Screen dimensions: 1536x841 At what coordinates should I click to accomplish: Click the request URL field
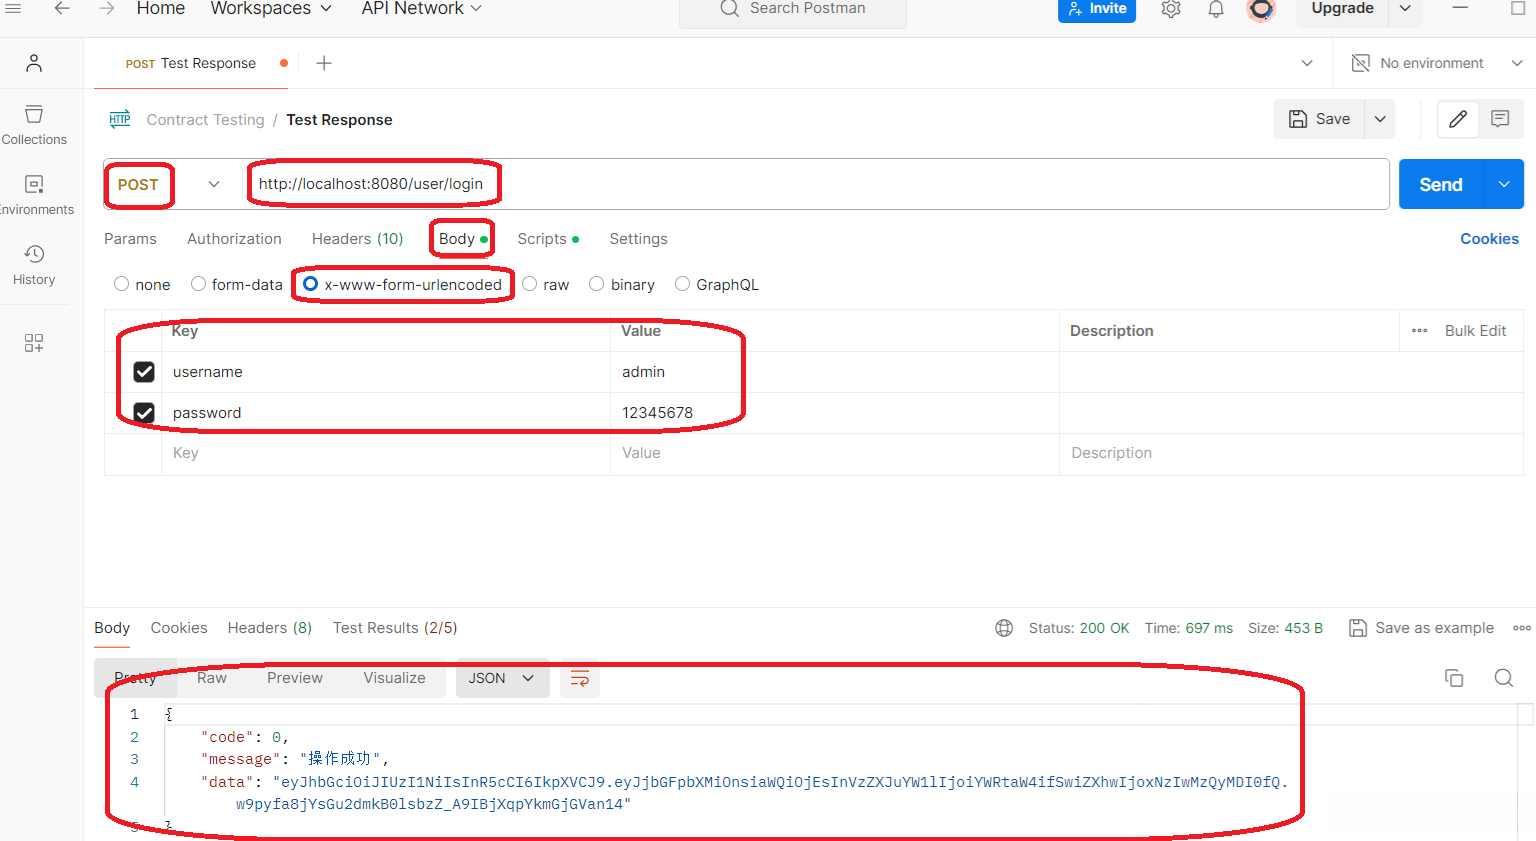[x=818, y=184]
